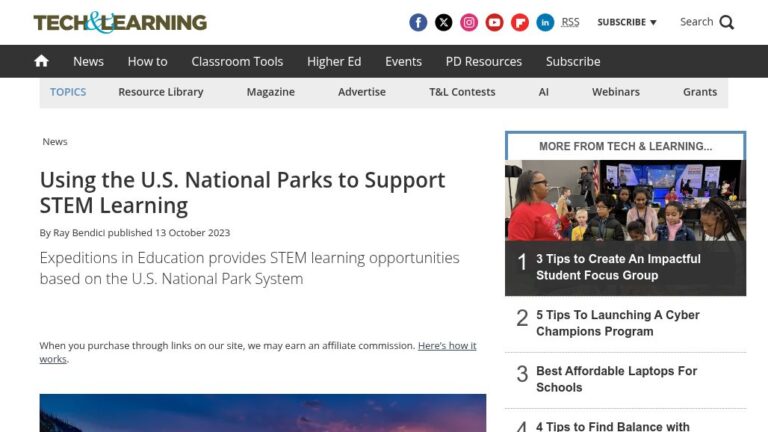Screen dimensions: 768x432
Task: Expand the SUBSCRIBE dropdown in the header
Action: click(626, 22)
